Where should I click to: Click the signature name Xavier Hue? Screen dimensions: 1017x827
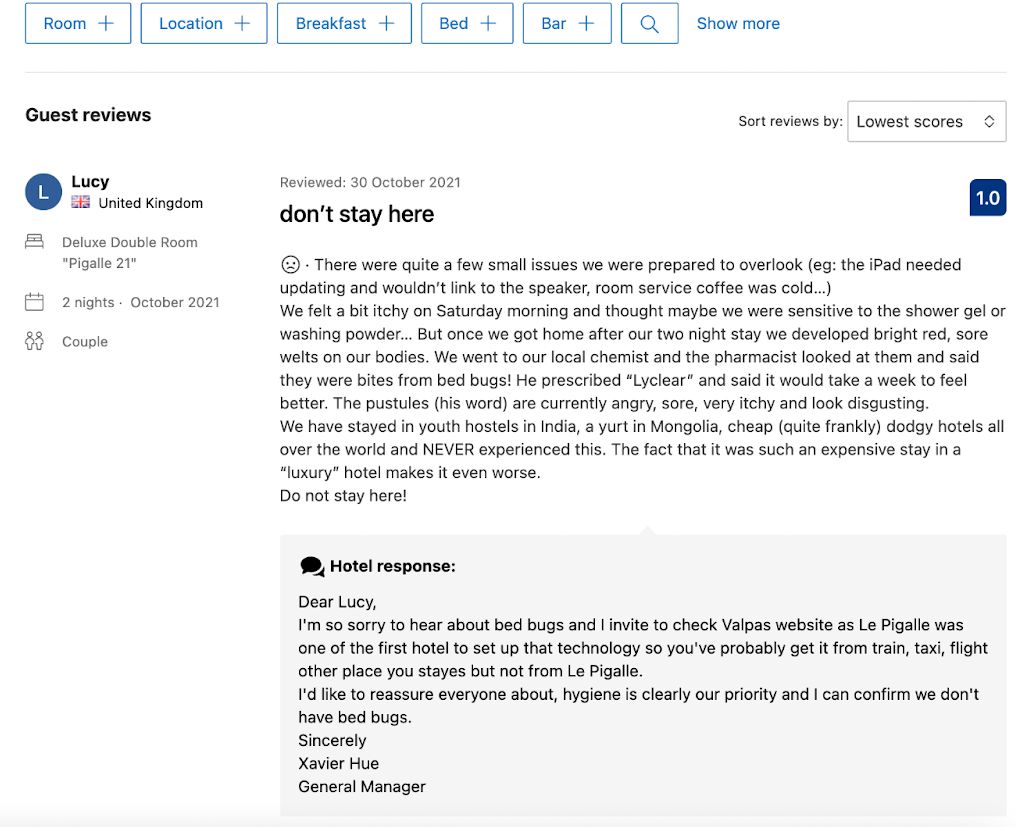(x=339, y=763)
